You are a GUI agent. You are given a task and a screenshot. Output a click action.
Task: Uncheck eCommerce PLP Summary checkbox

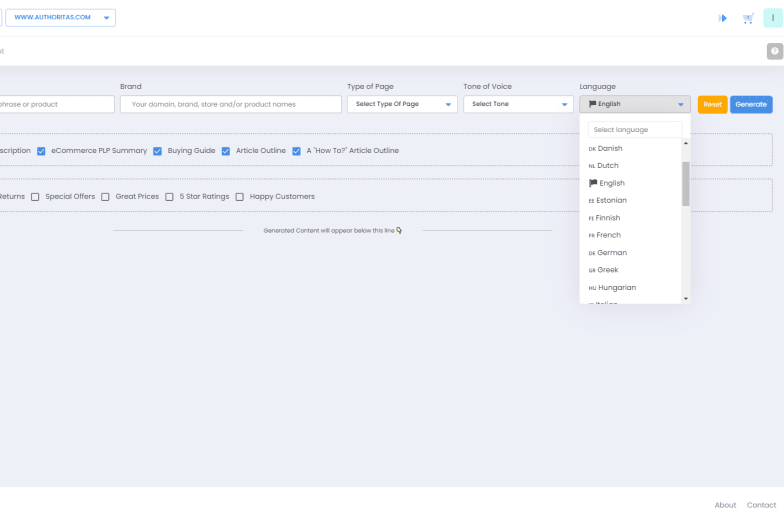click(41, 151)
